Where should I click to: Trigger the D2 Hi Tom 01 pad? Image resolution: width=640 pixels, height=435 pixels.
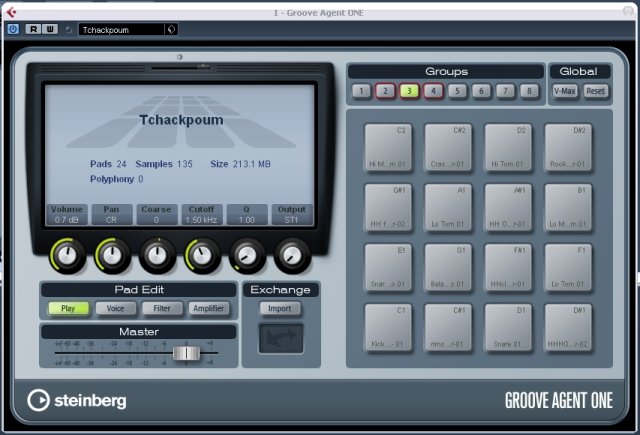(x=508, y=148)
